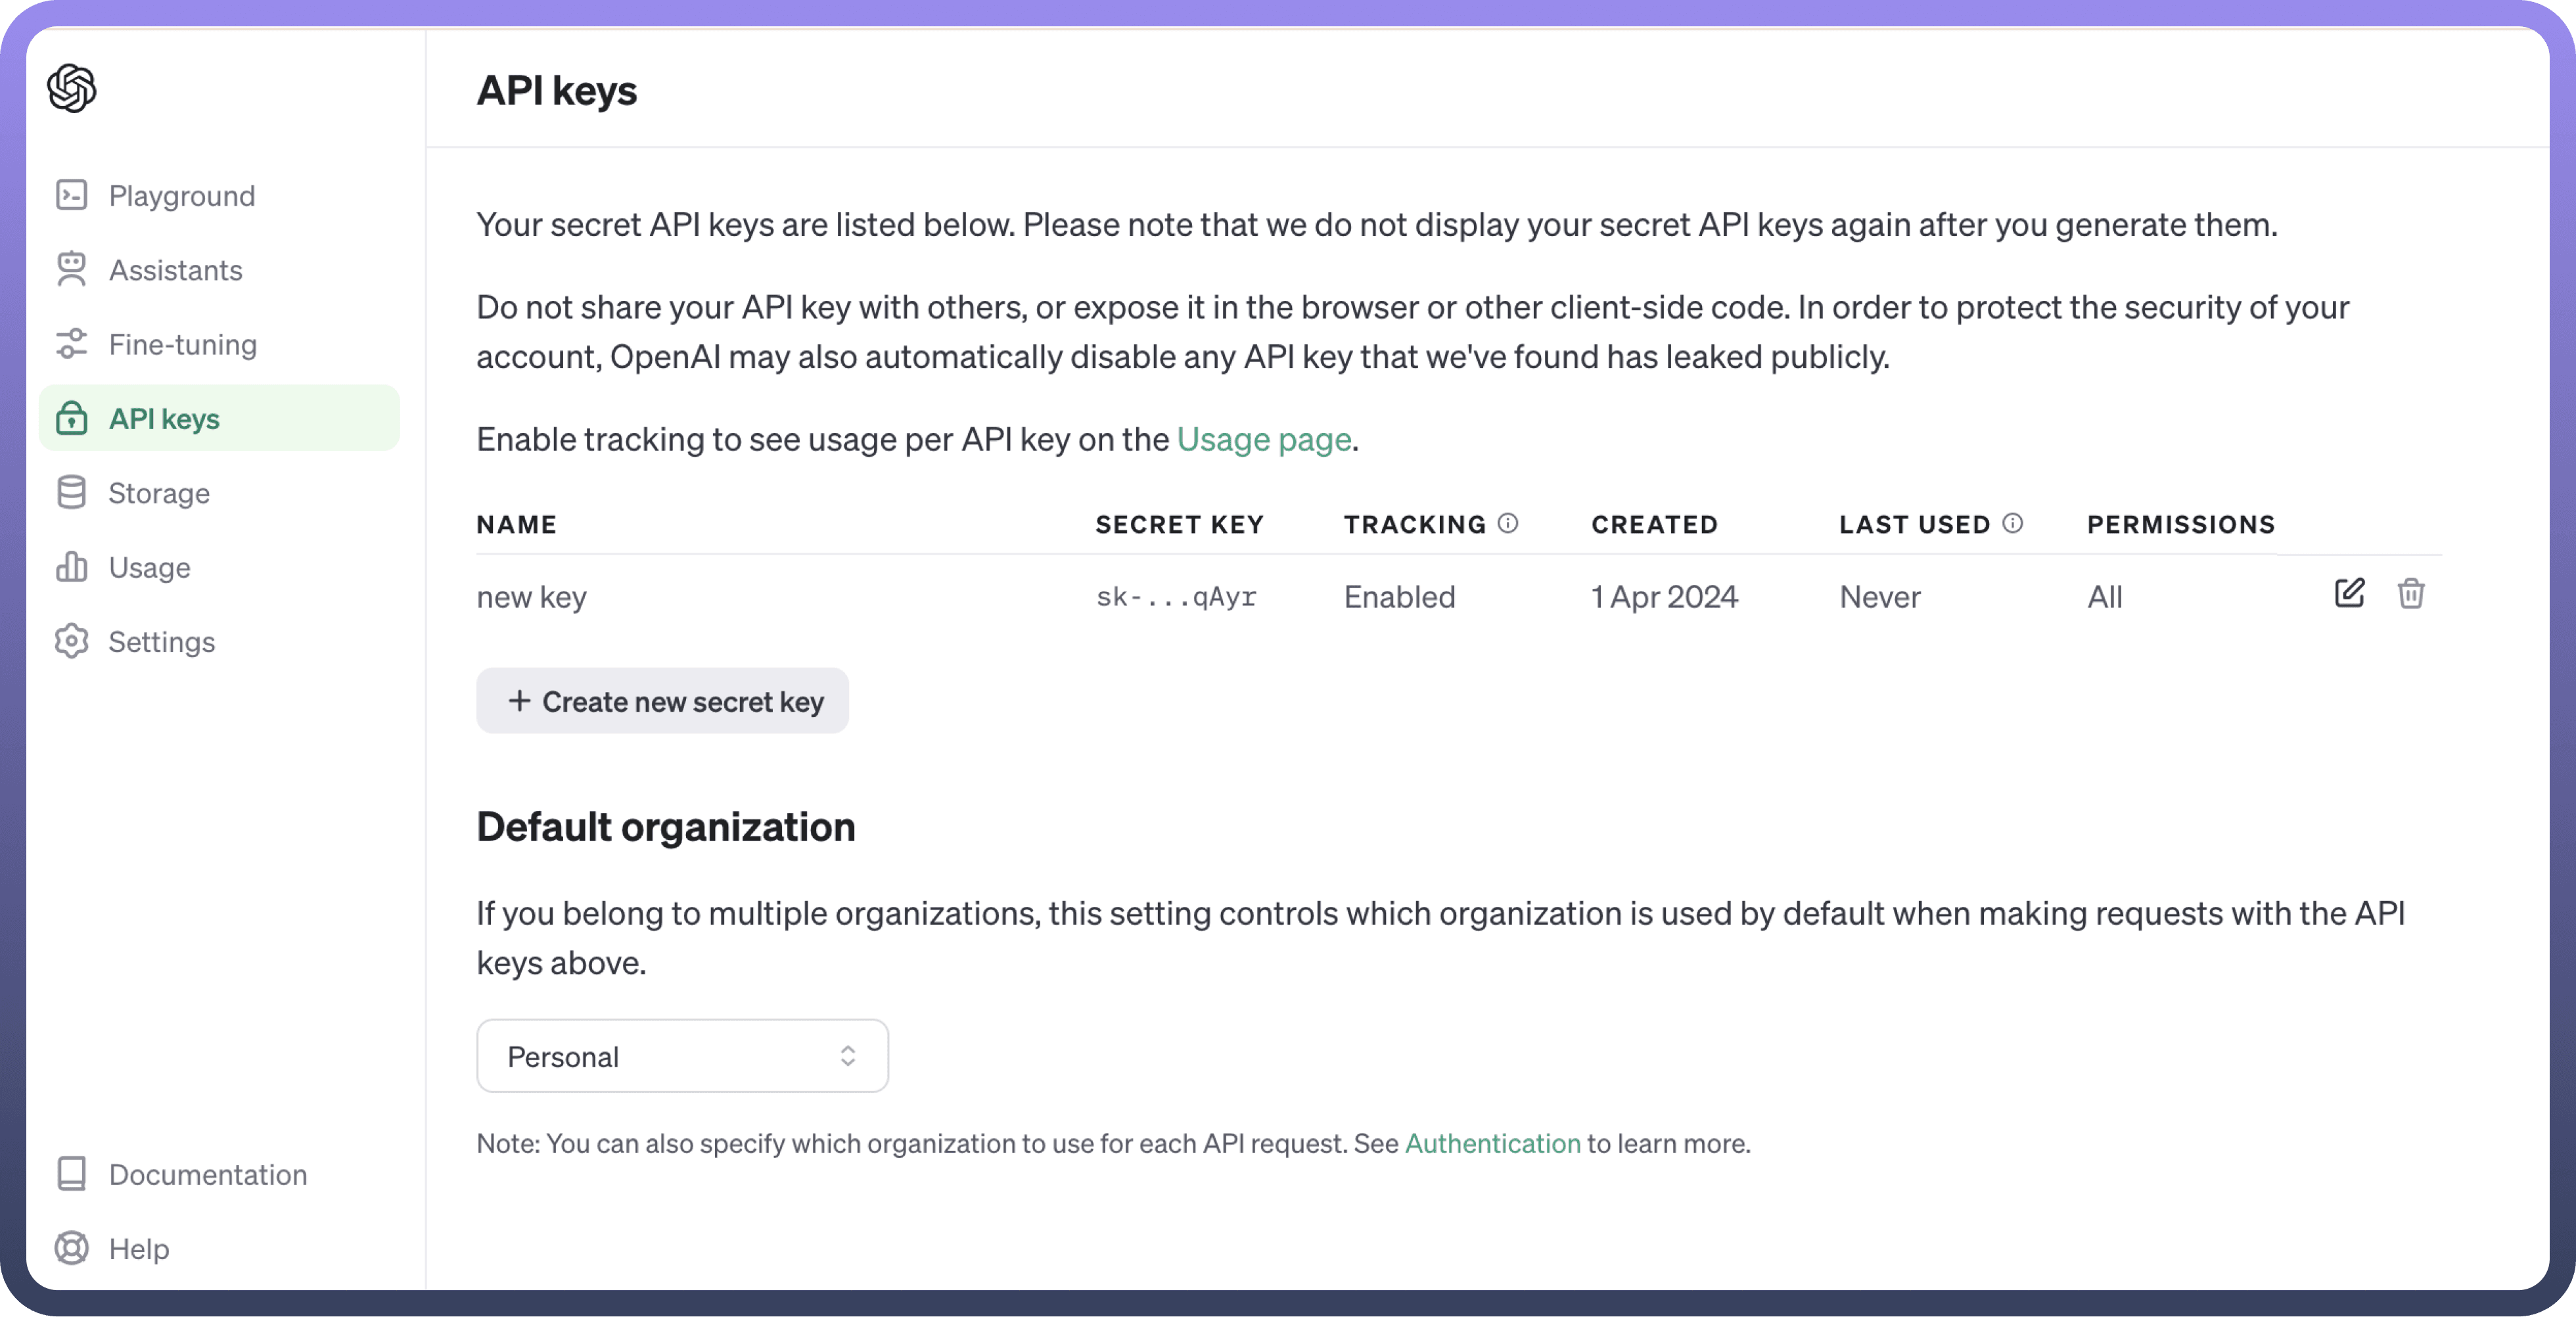Viewport: 2576px width, 1317px height.
Task: Click the Last Used info icon
Action: point(2012,523)
